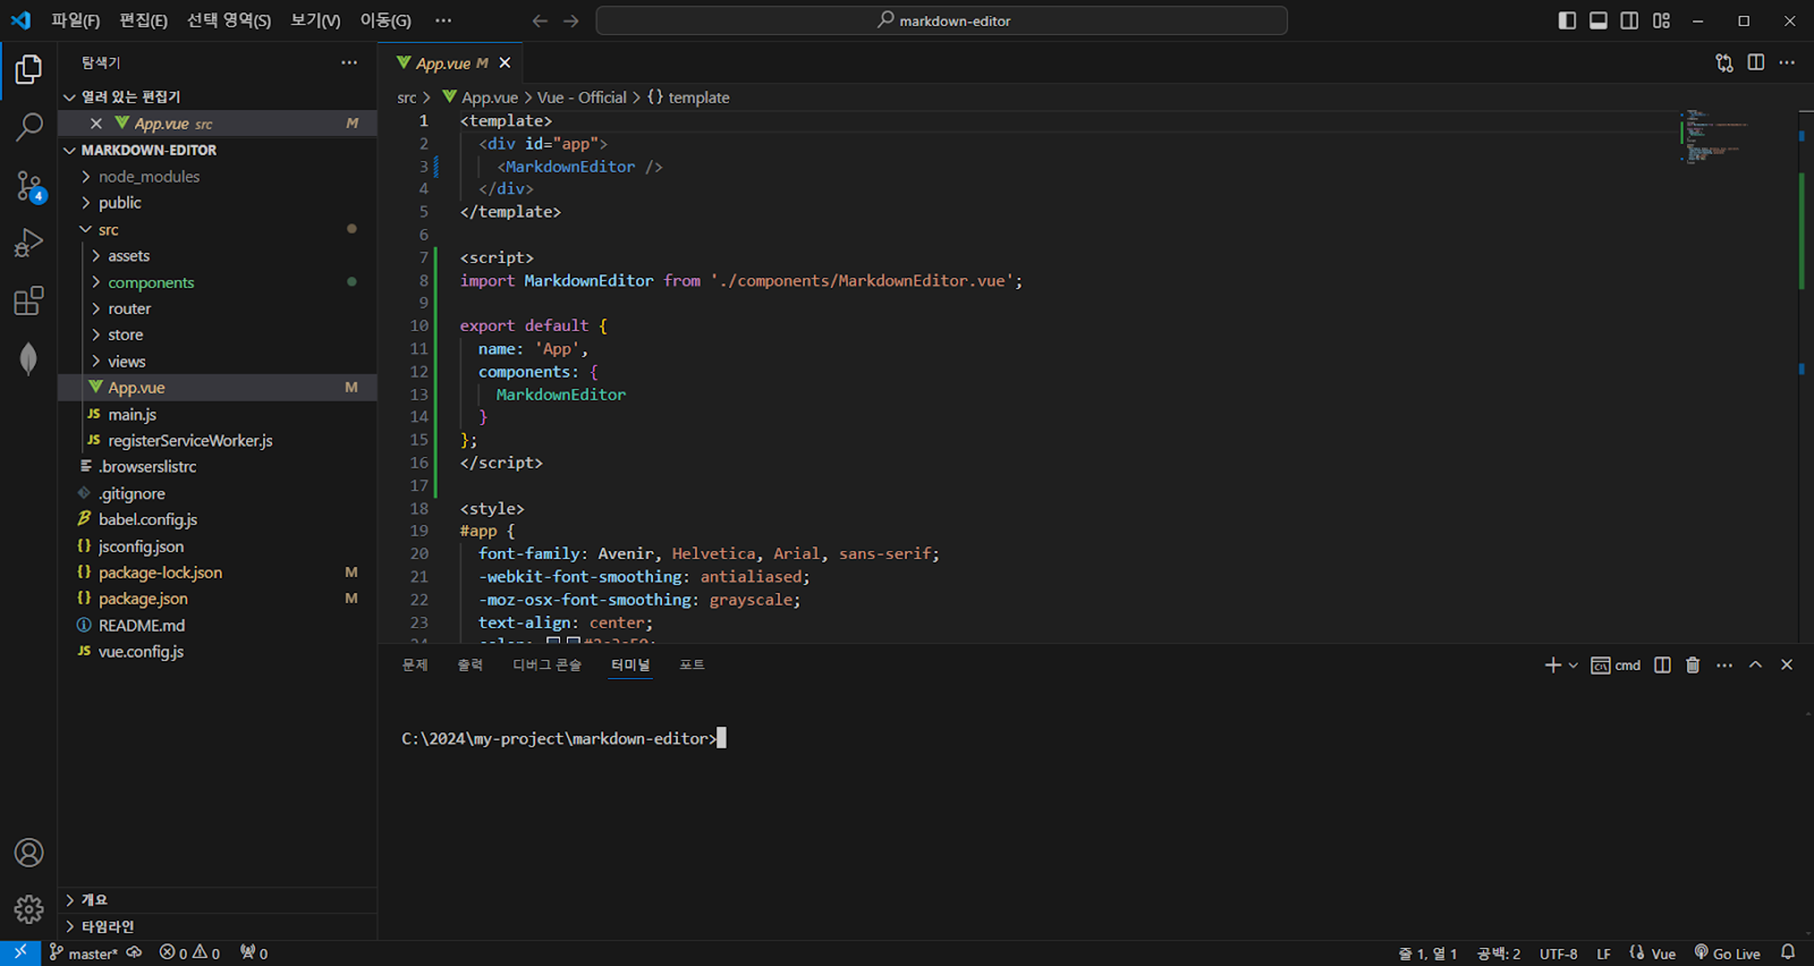Open the Search view in activity bar

pyautogui.click(x=29, y=127)
